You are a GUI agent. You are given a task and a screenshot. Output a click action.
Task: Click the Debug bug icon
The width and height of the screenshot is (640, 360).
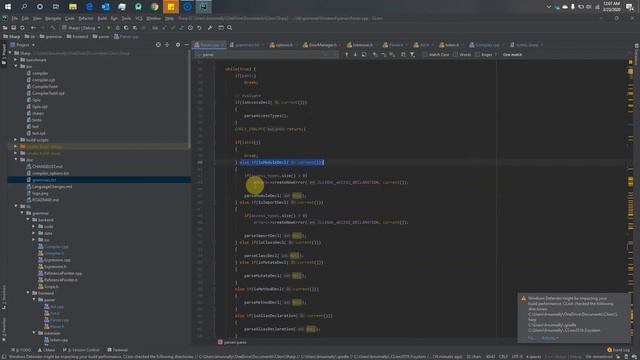(x=118, y=28)
